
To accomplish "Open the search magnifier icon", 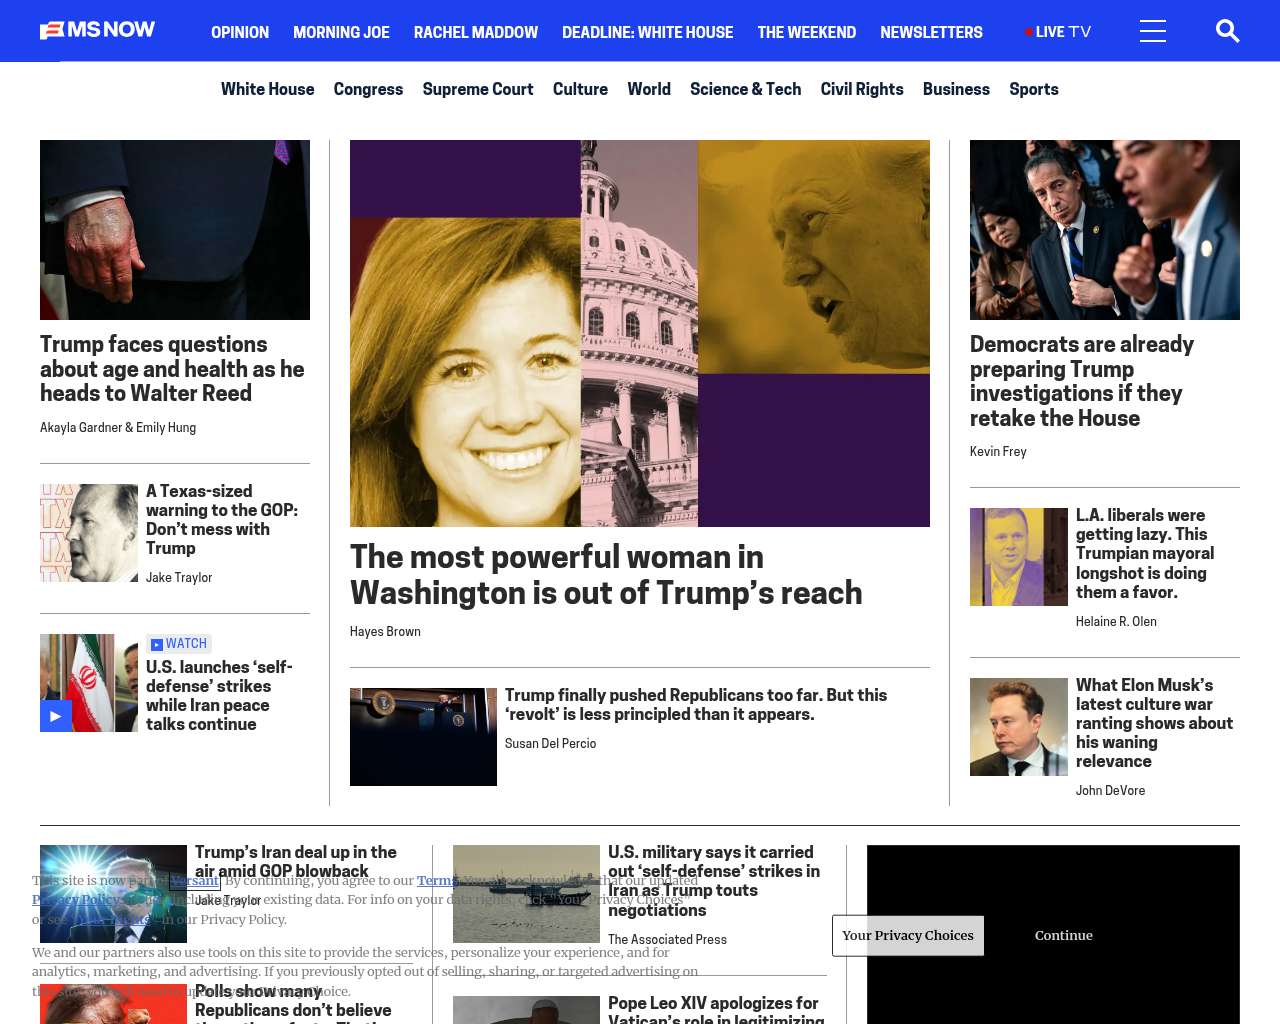I will (1227, 31).
